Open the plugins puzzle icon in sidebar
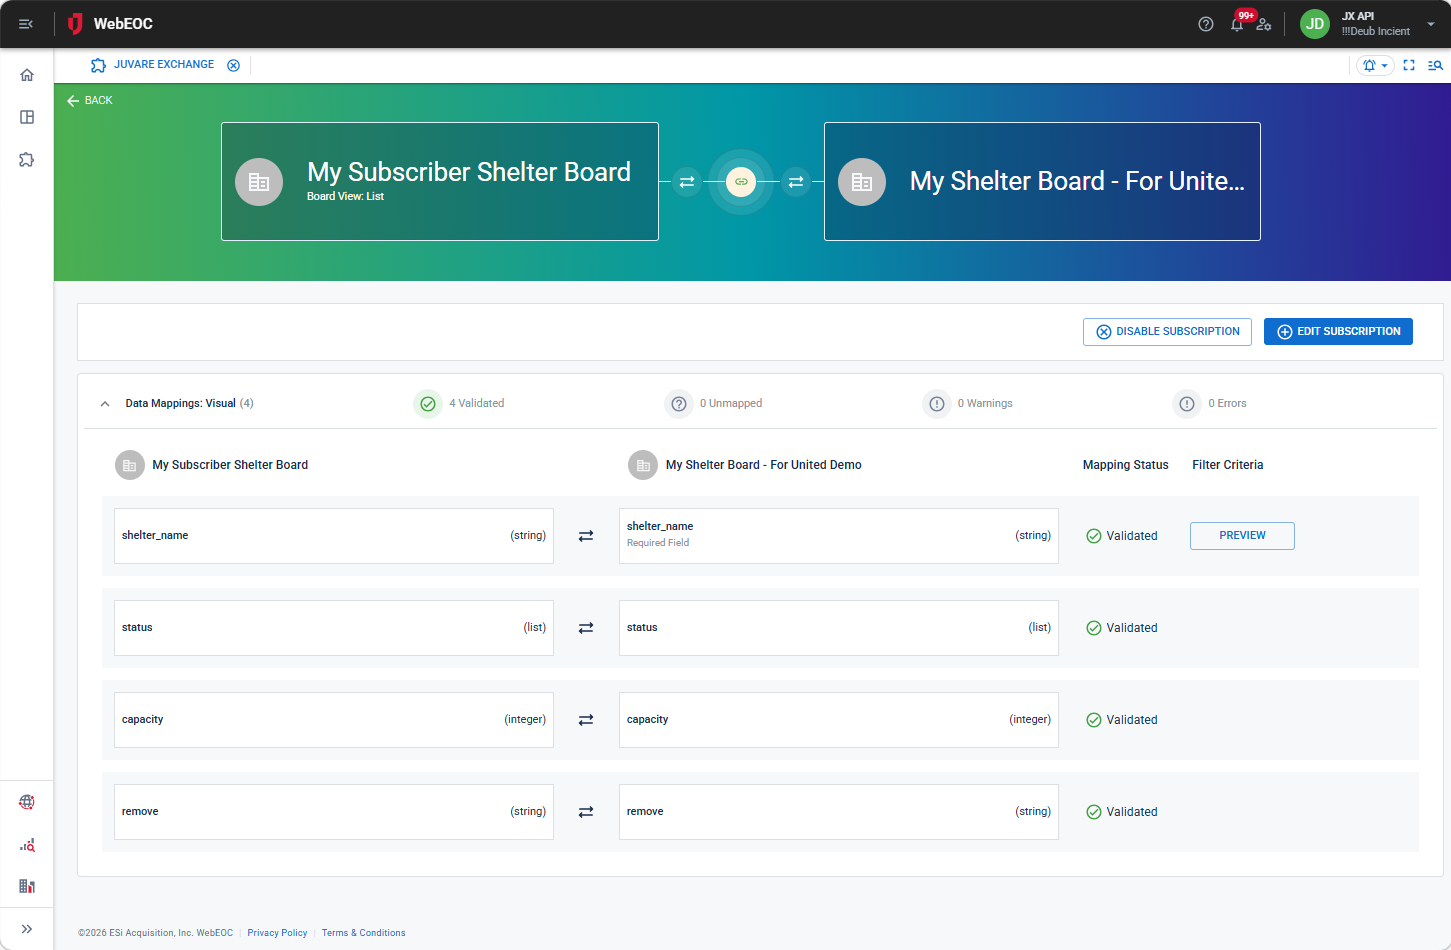This screenshot has width=1451, height=950. 27,159
